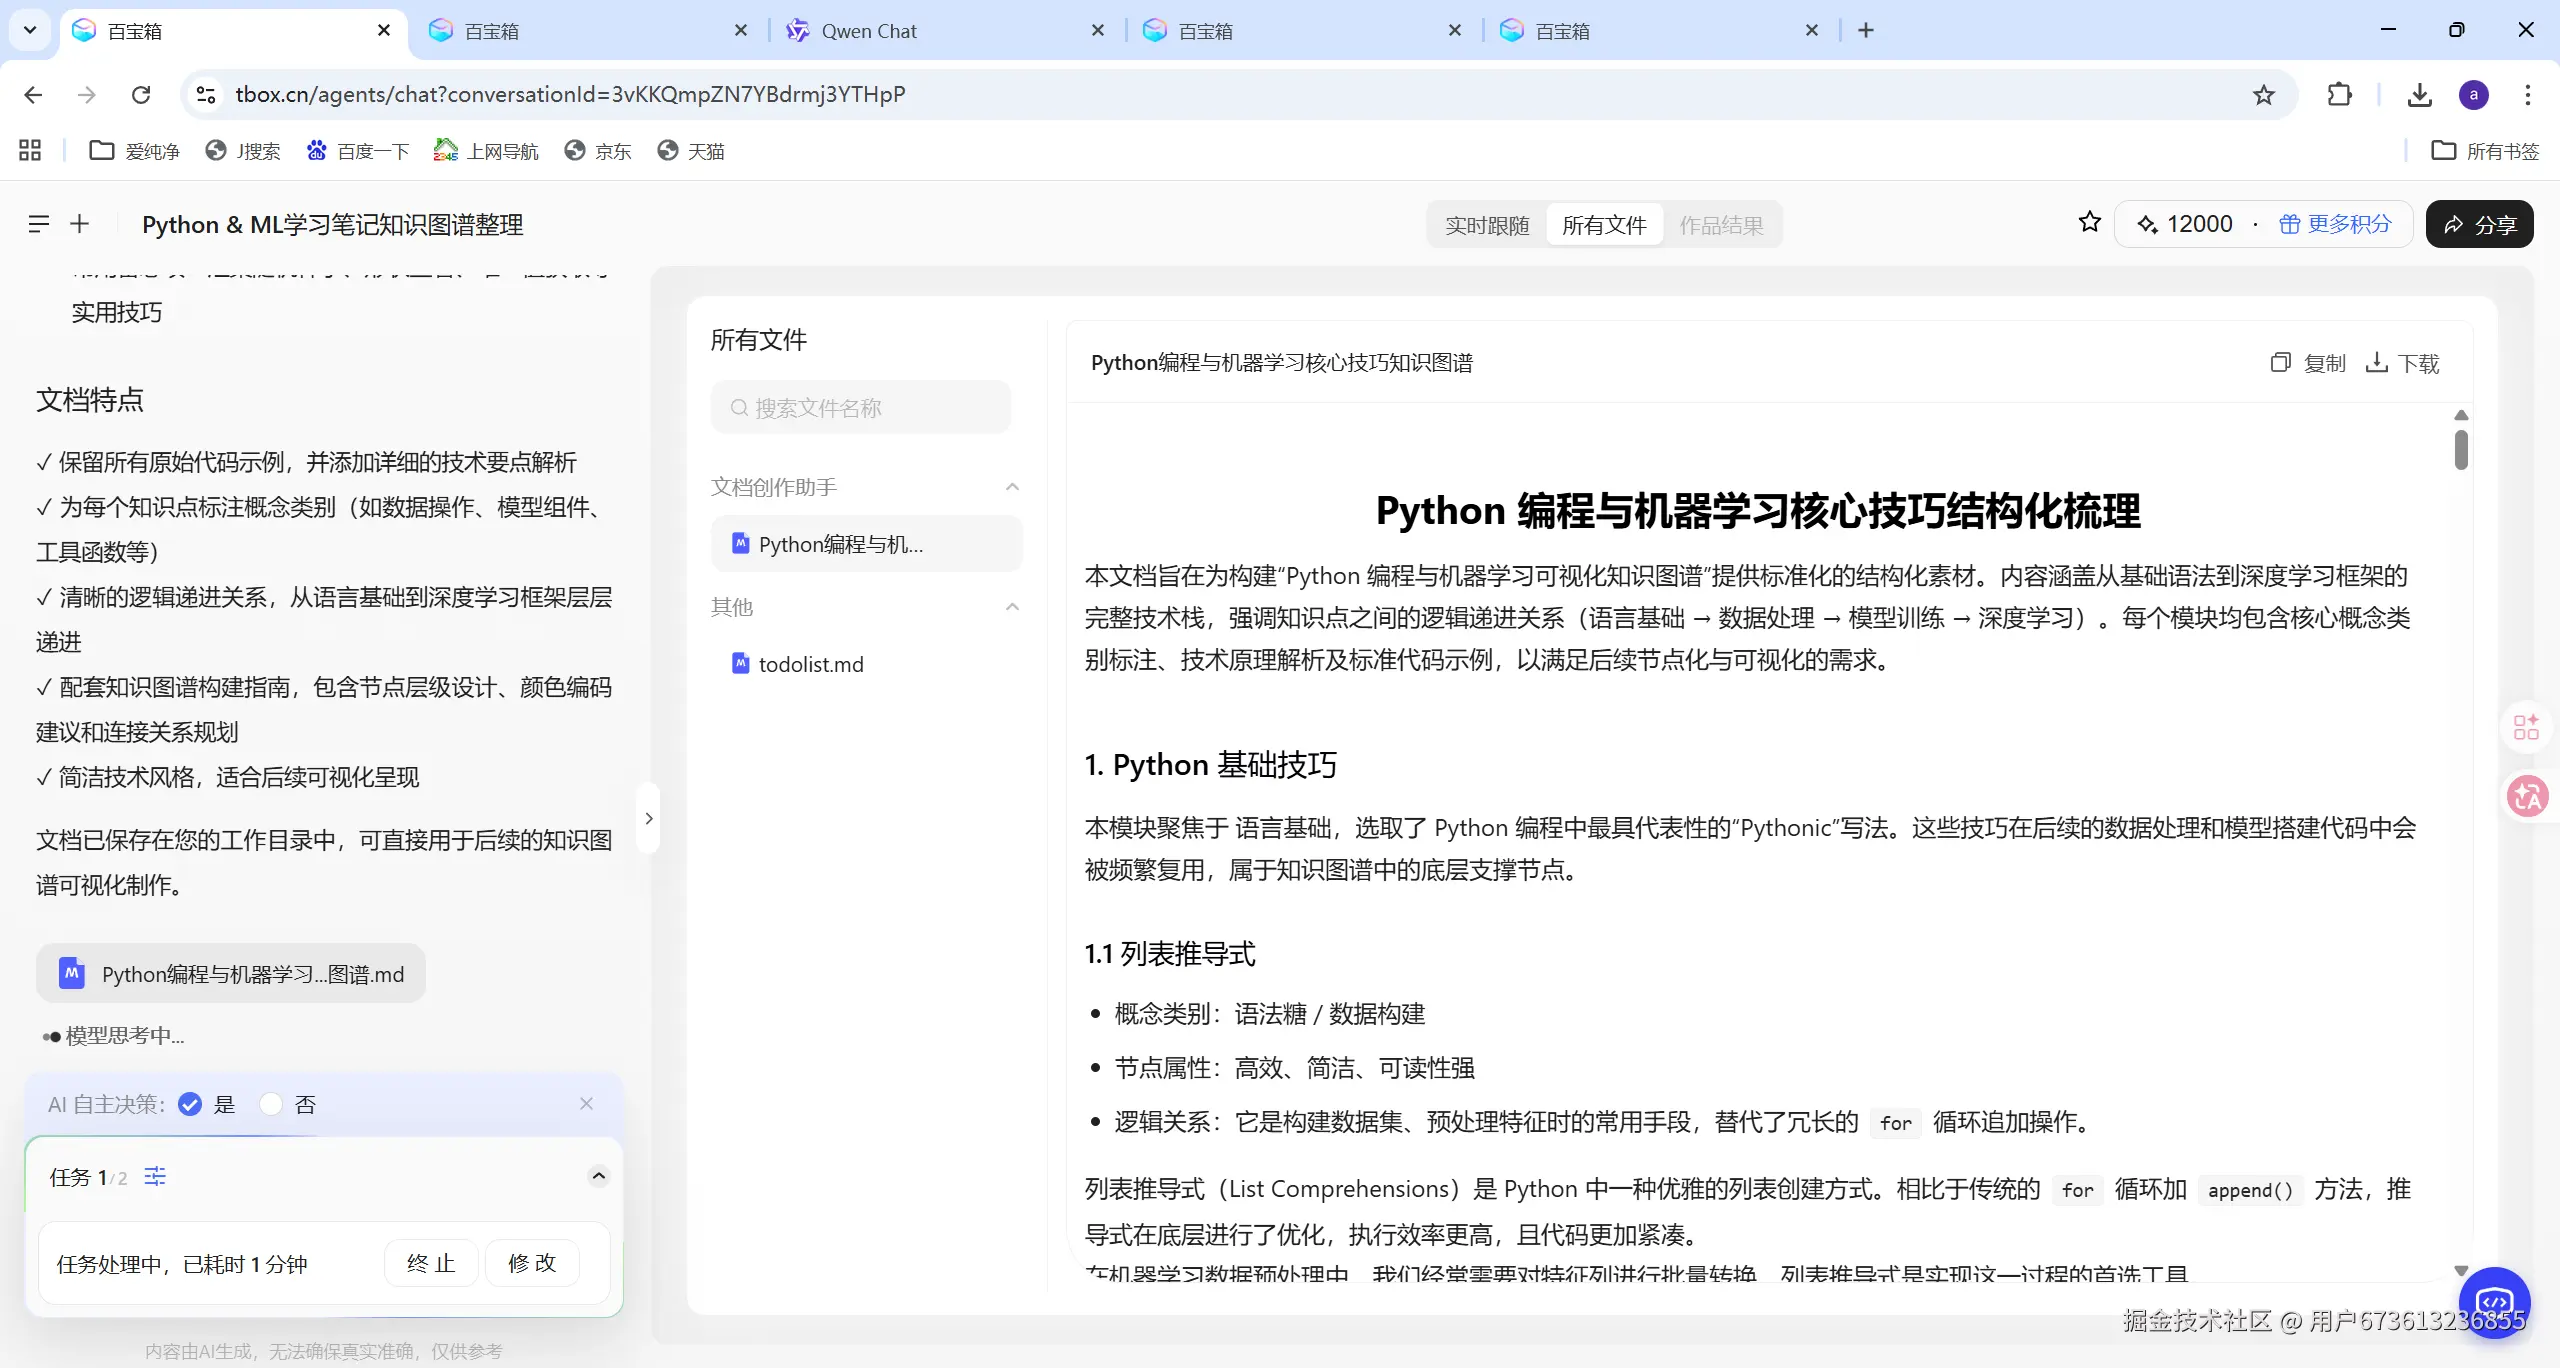Viewport: 2560px width, 1368px height.
Task: Collapse the 其他 file group
Action: tap(1012, 607)
